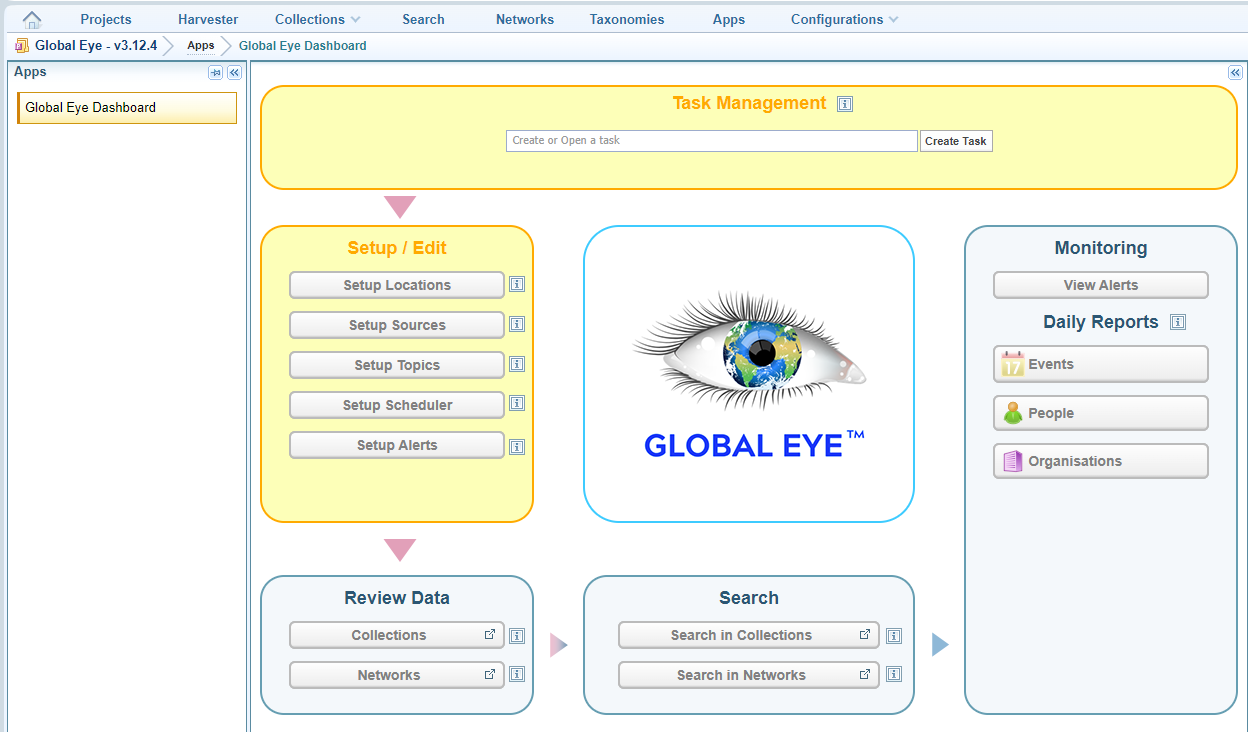Collapse the Apps left panel
Screen dimensions: 1248x732
(x=234, y=73)
